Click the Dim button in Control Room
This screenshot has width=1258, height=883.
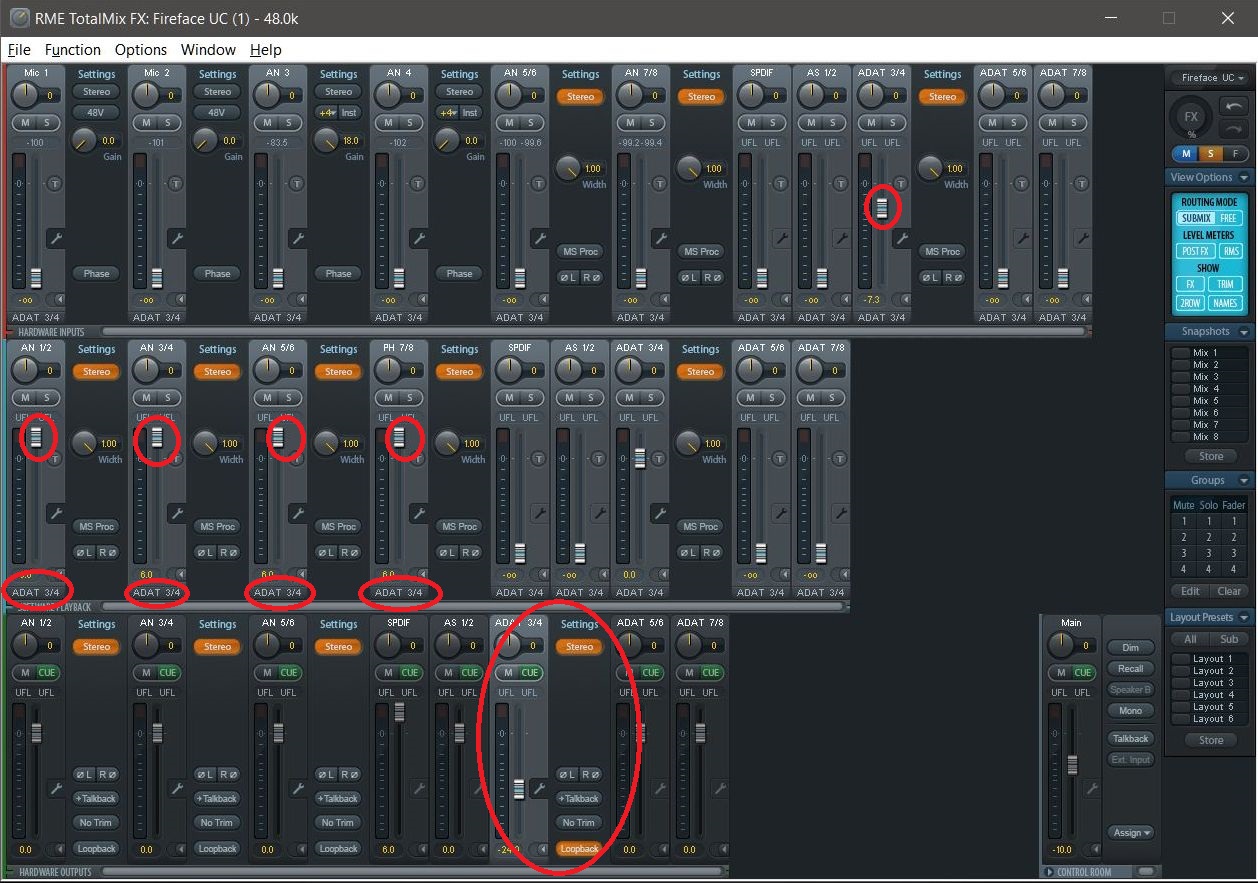pos(1131,647)
